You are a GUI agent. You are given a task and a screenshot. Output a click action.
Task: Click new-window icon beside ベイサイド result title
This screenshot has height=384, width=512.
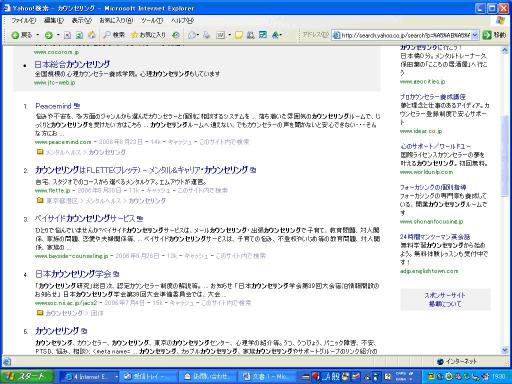(x=140, y=219)
